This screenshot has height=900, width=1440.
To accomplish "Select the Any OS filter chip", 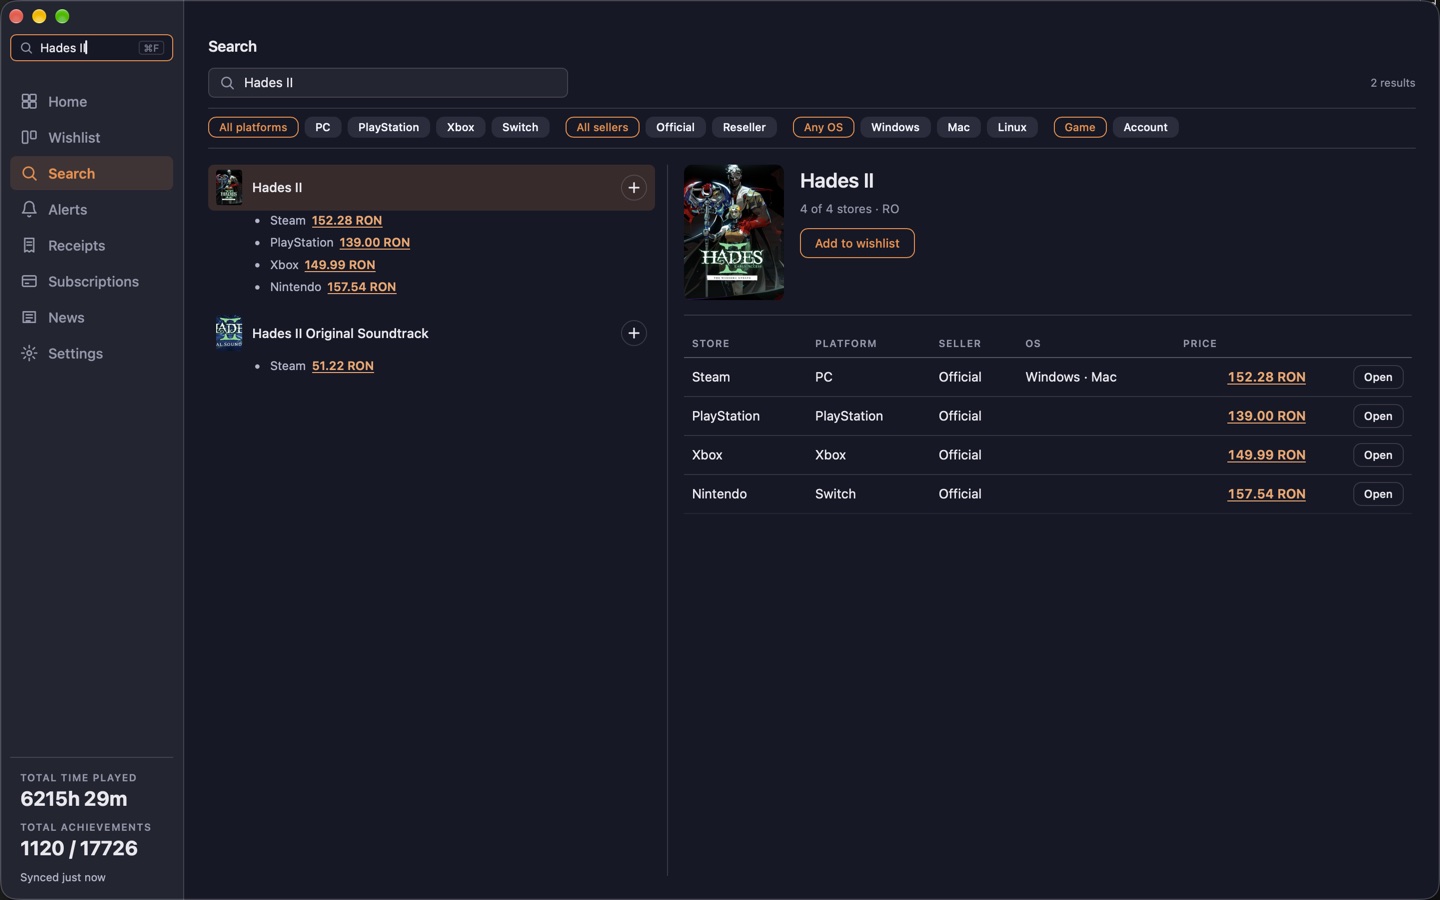I will (x=824, y=127).
